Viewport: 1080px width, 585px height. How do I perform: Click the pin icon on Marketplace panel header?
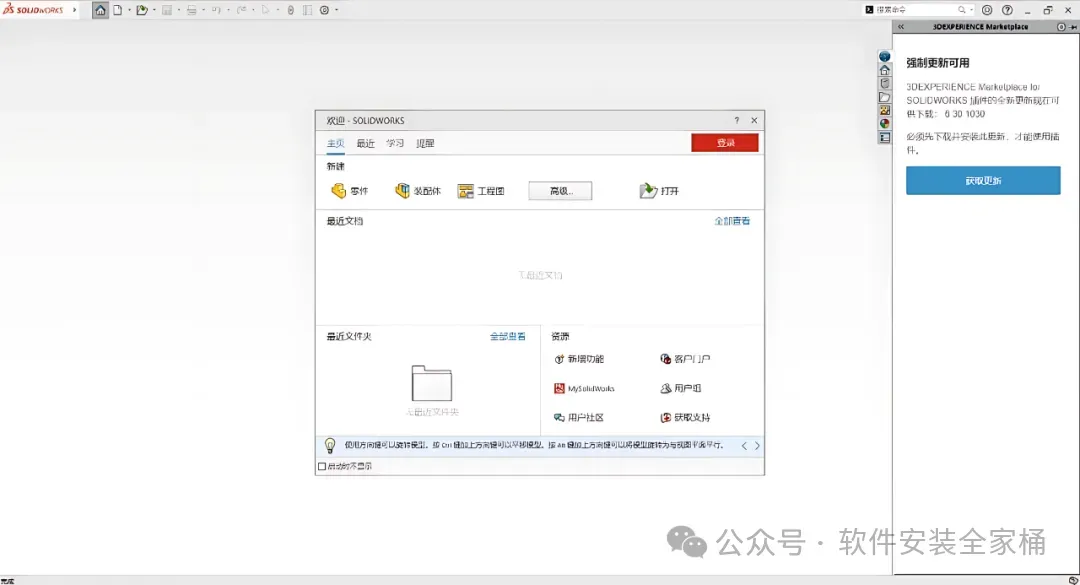click(1073, 27)
